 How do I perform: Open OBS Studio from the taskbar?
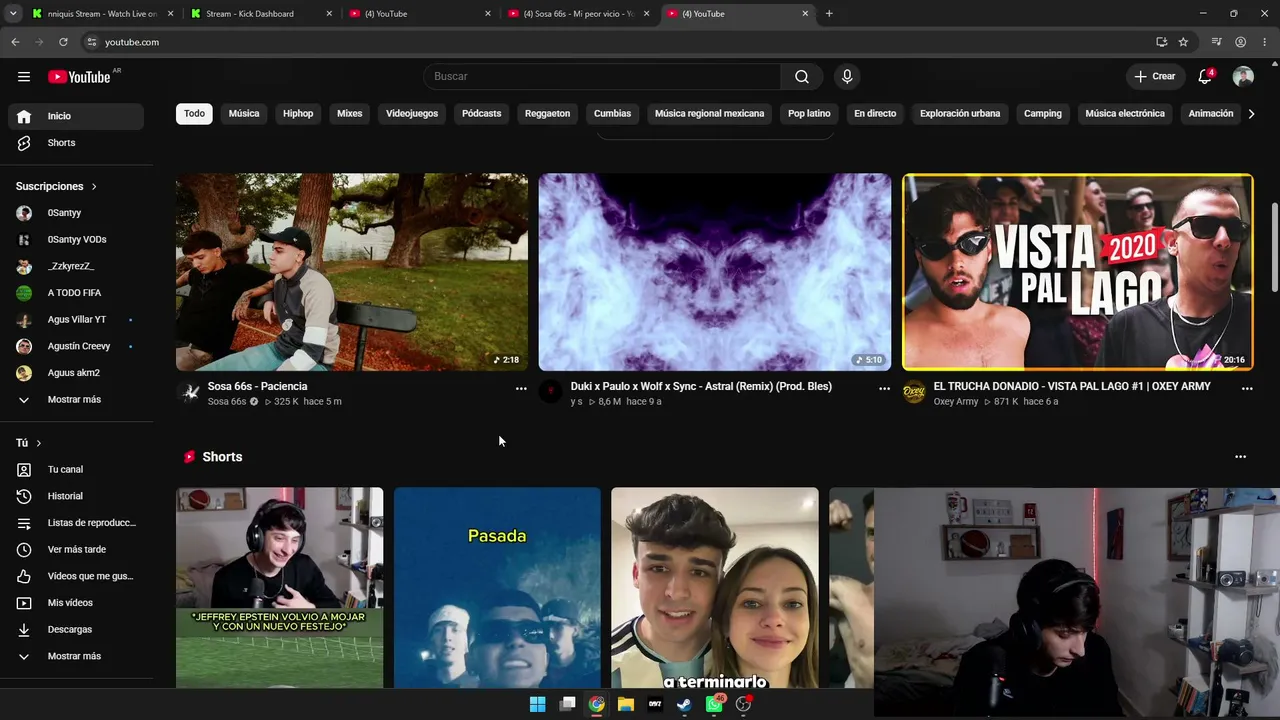[x=743, y=704]
